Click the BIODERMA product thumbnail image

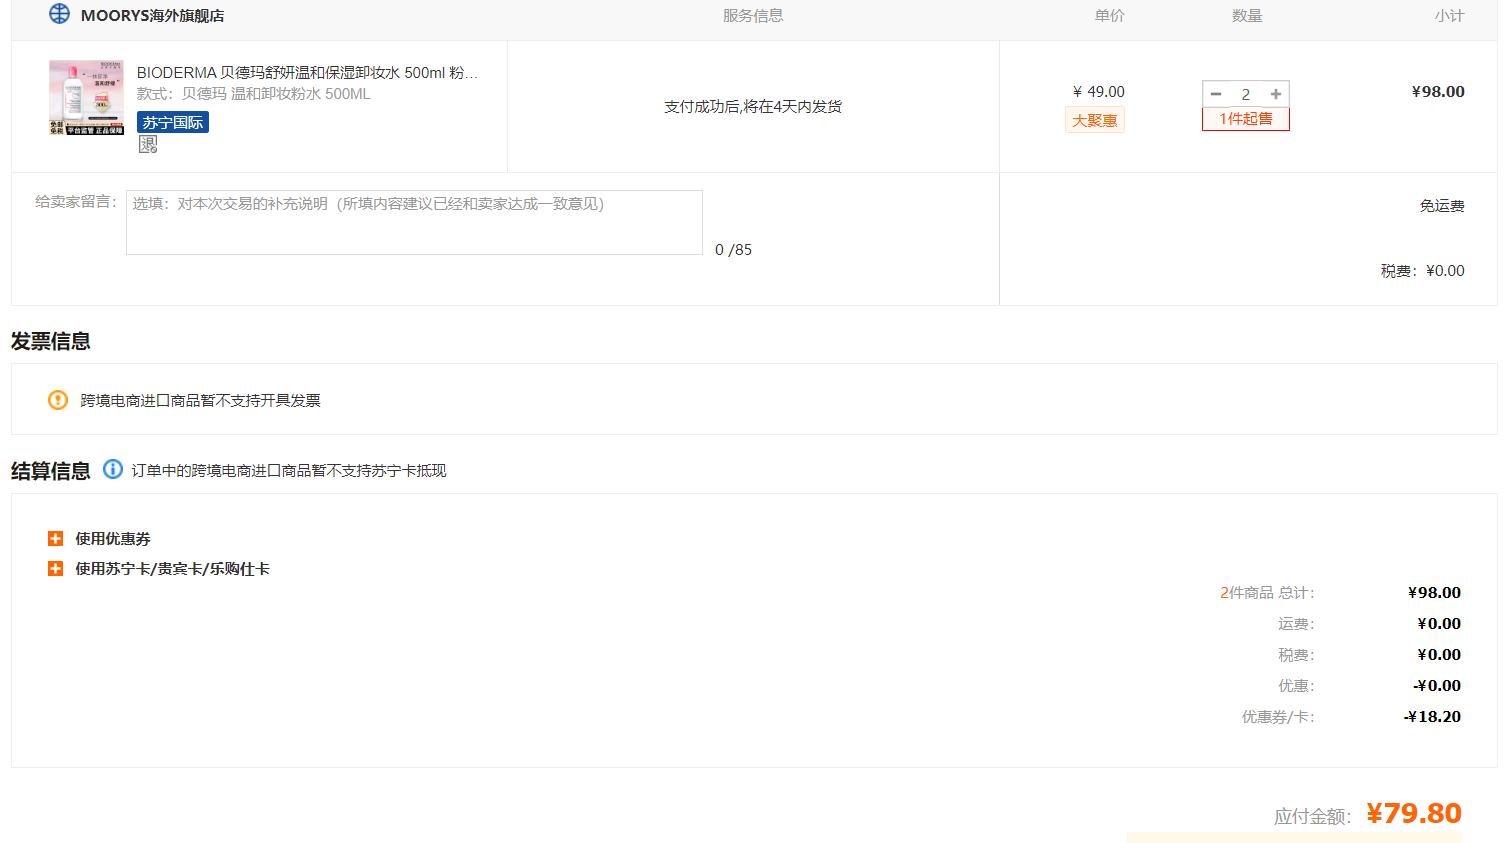point(87,97)
